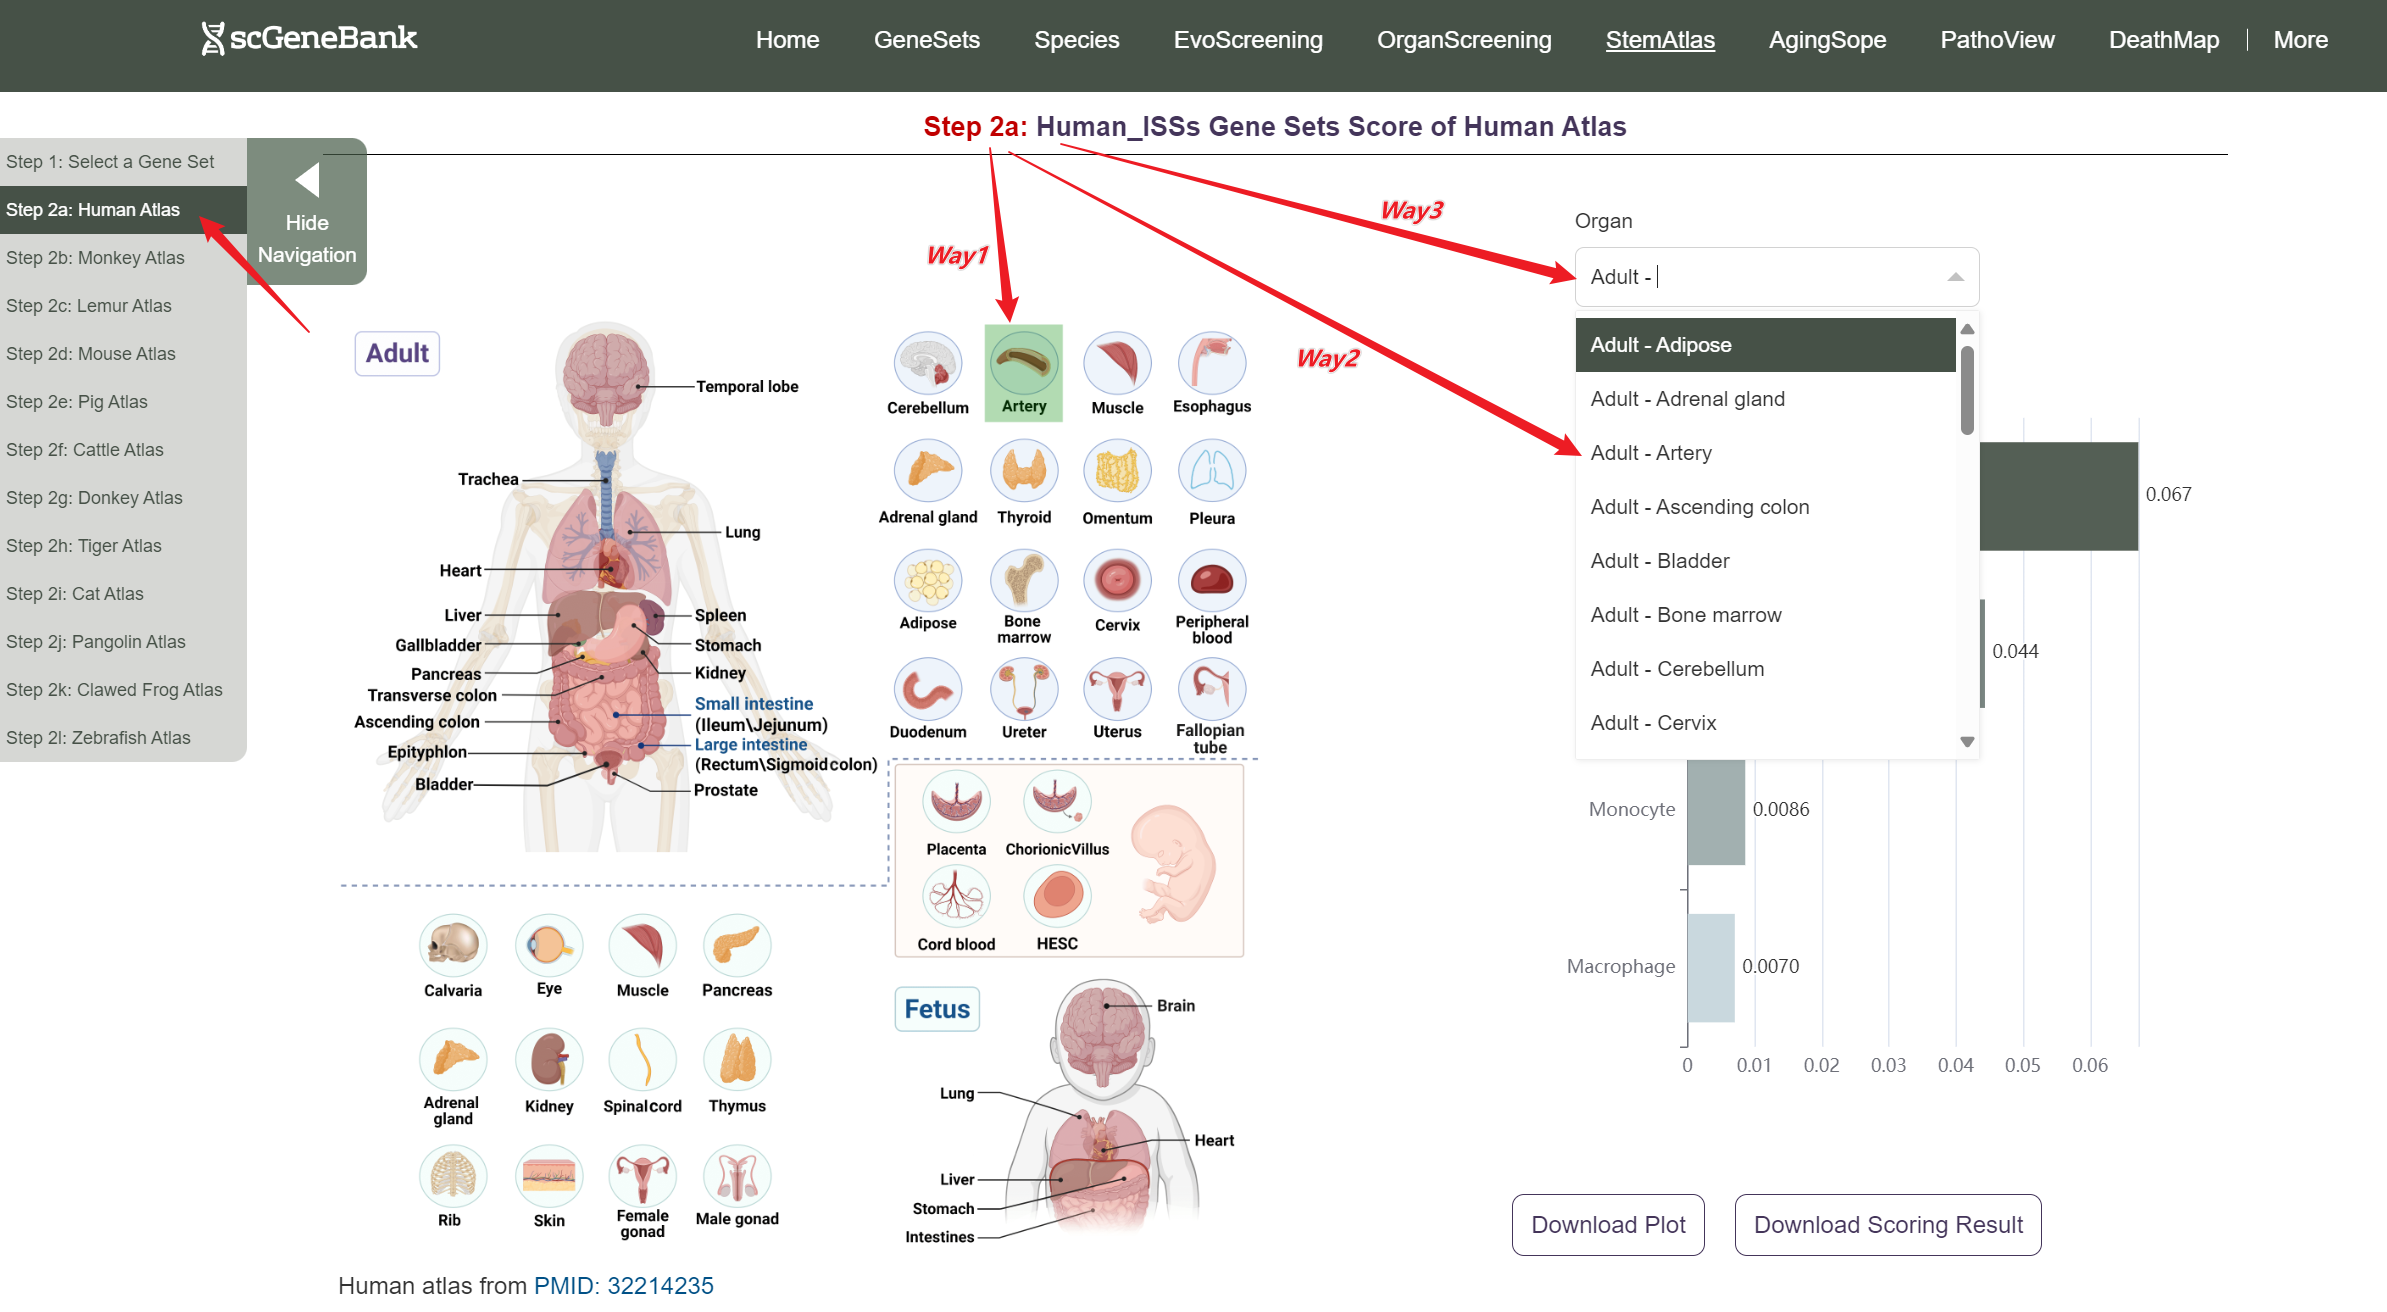Click the dropdown list scrollbar down arrow

(1967, 742)
